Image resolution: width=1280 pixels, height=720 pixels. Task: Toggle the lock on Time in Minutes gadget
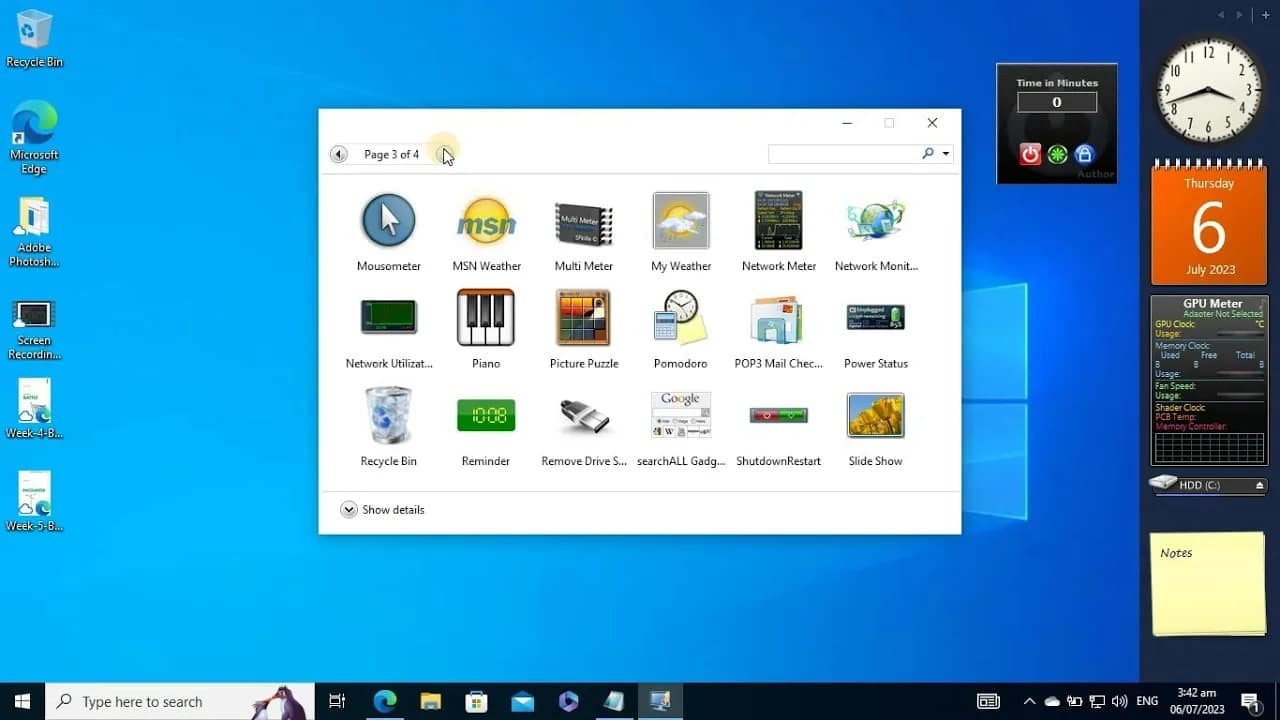click(1083, 154)
